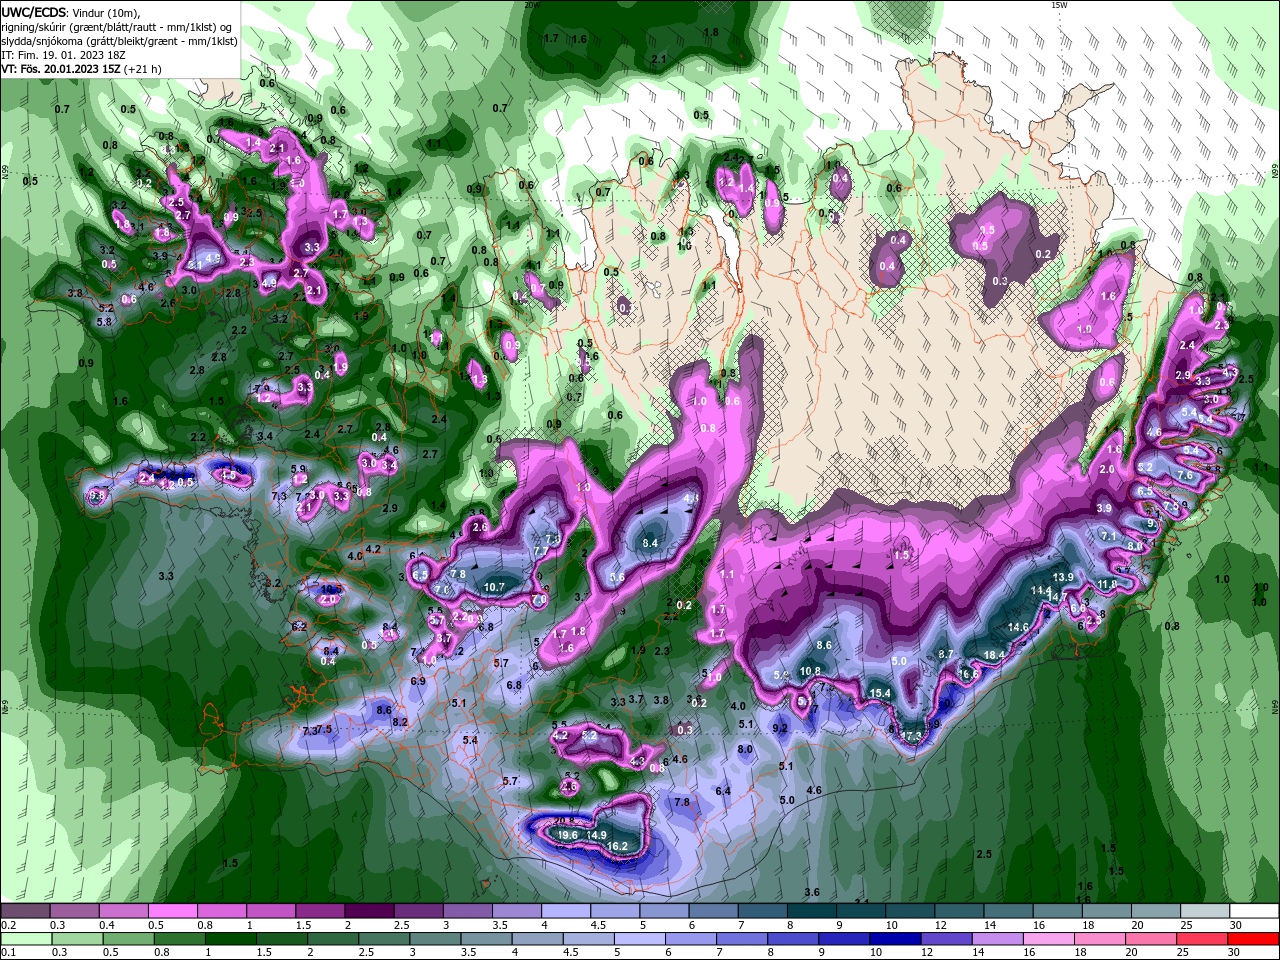The width and height of the screenshot is (1280, 960).
Task: Click the 17.3 precipitation value
Action: point(911,736)
